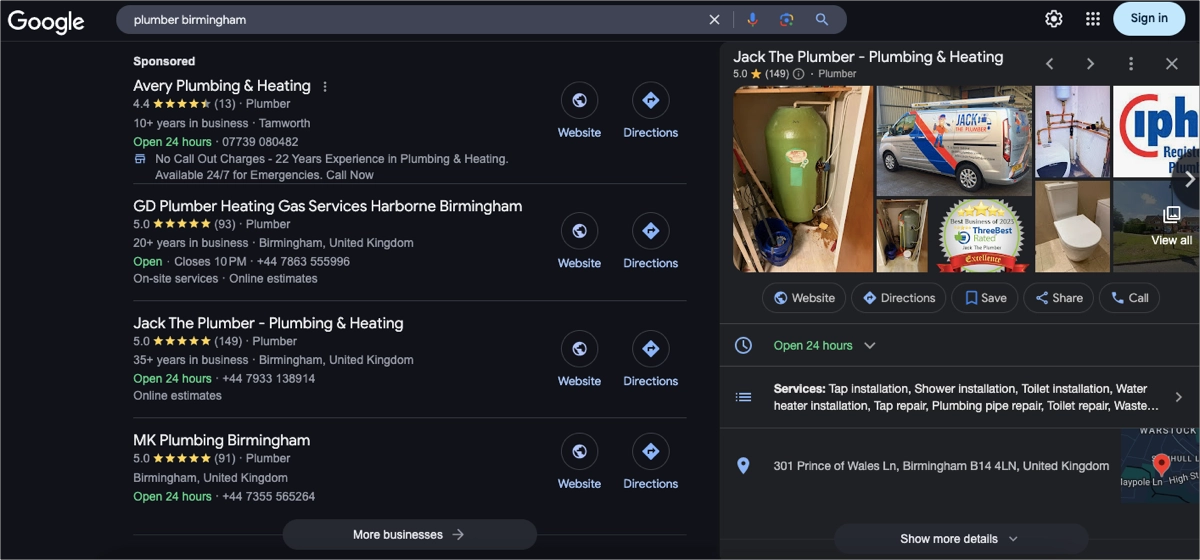Image resolution: width=1200 pixels, height=560 pixels.
Task: Click the info icon beside 149 reviews
Action: (x=798, y=74)
